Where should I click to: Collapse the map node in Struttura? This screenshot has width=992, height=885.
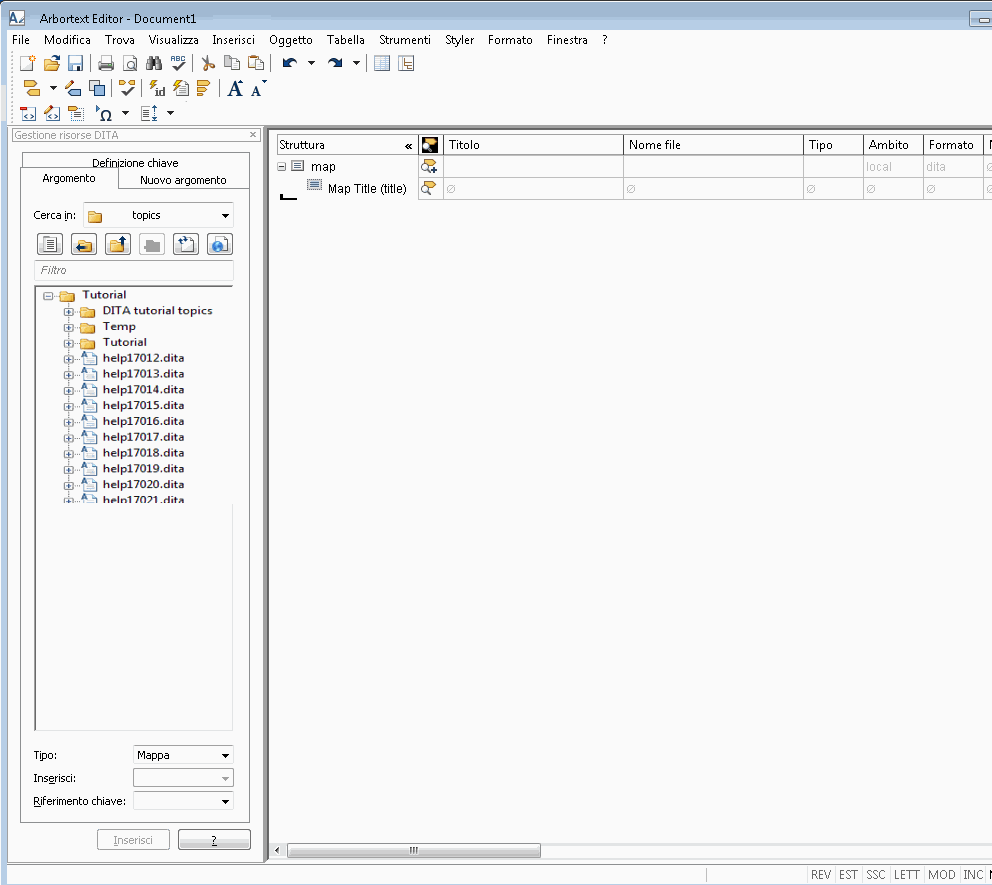[x=282, y=167]
